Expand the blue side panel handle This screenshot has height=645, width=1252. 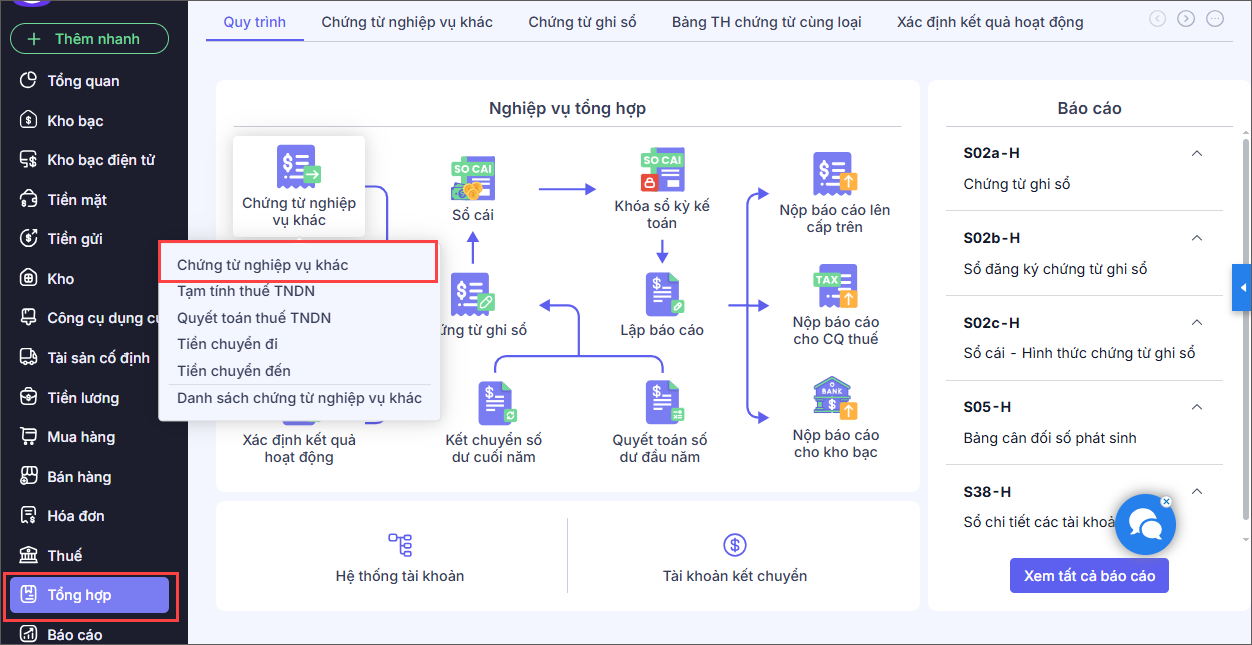[1242, 288]
